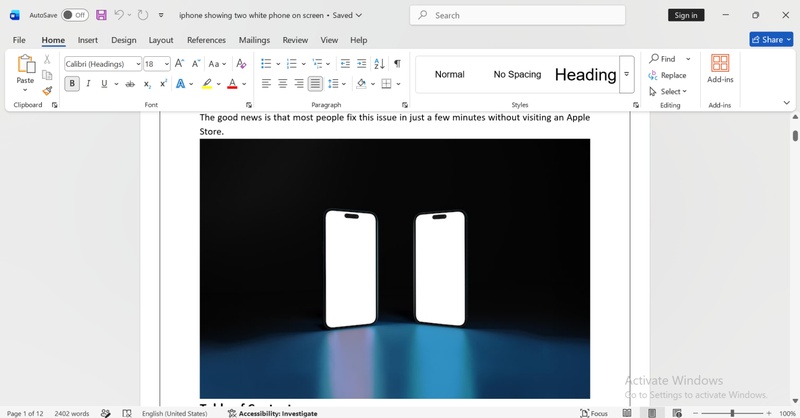Decrease paragraph indent
The height and width of the screenshot is (418, 800).
point(345,64)
